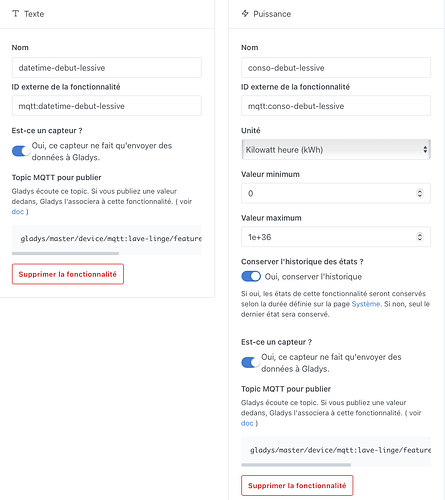Click the Nom field containing datetime-debut-lessive
The width and height of the screenshot is (445, 500).
(107, 68)
